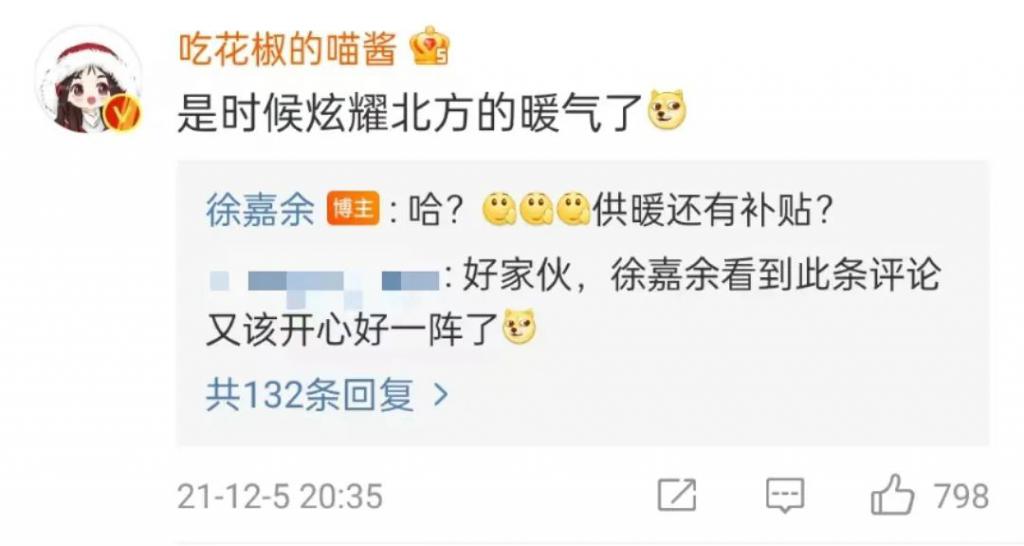
Task: Tap the repost share icon
Action: point(677,495)
